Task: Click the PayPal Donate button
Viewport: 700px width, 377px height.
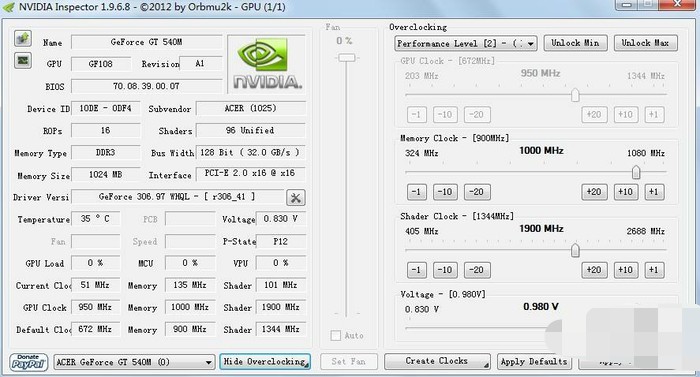Action: click(x=28, y=362)
